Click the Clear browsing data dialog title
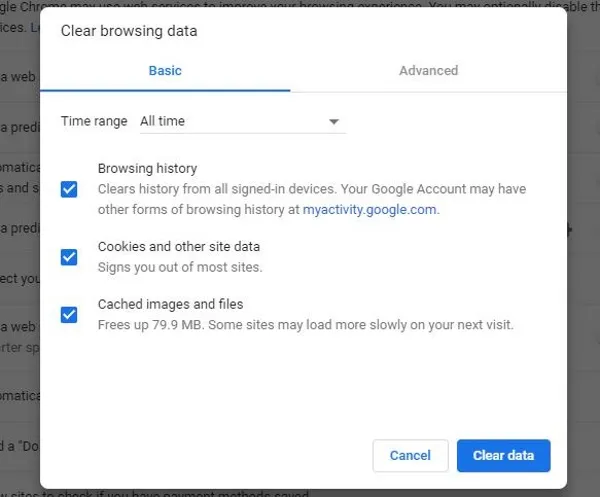This screenshot has width=600, height=497. (x=129, y=31)
